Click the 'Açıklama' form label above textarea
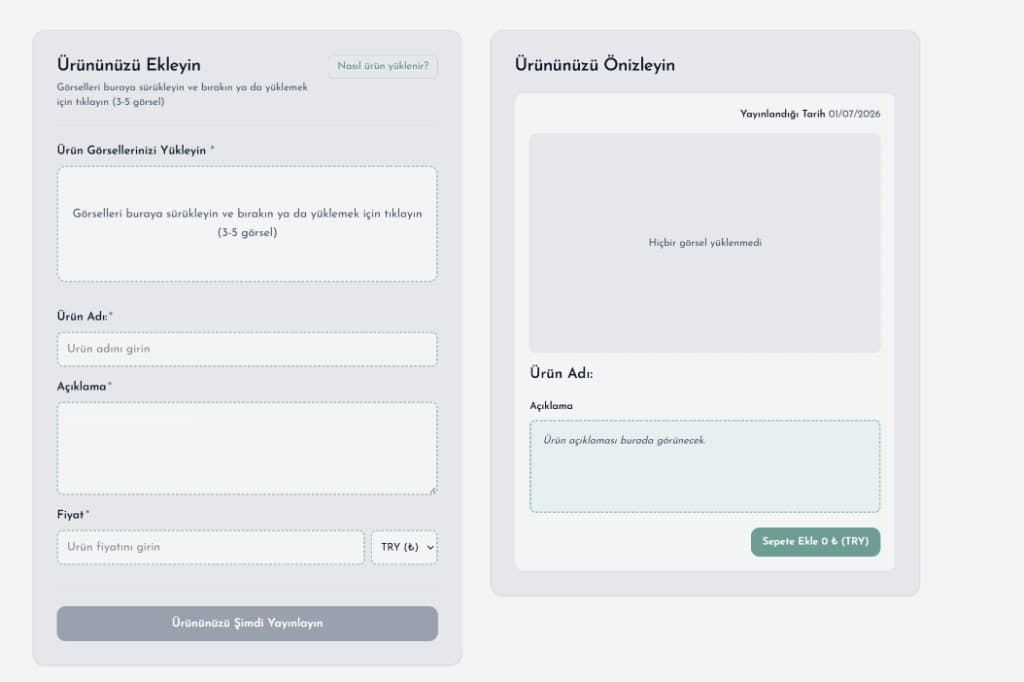Viewport: 1024px width, 682px height. click(x=82, y=387)
